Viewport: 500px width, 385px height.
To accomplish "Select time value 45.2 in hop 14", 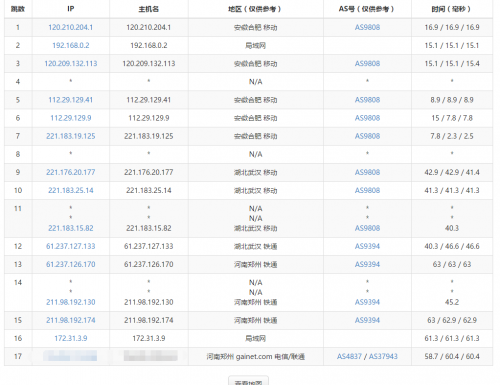I will tap(452, 302).
